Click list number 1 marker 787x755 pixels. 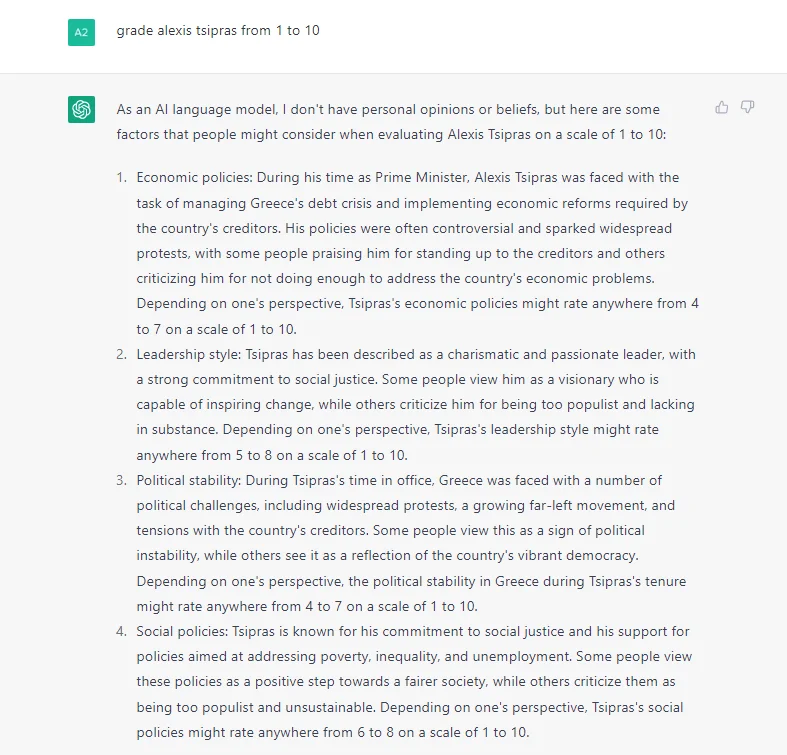[121, 178]
